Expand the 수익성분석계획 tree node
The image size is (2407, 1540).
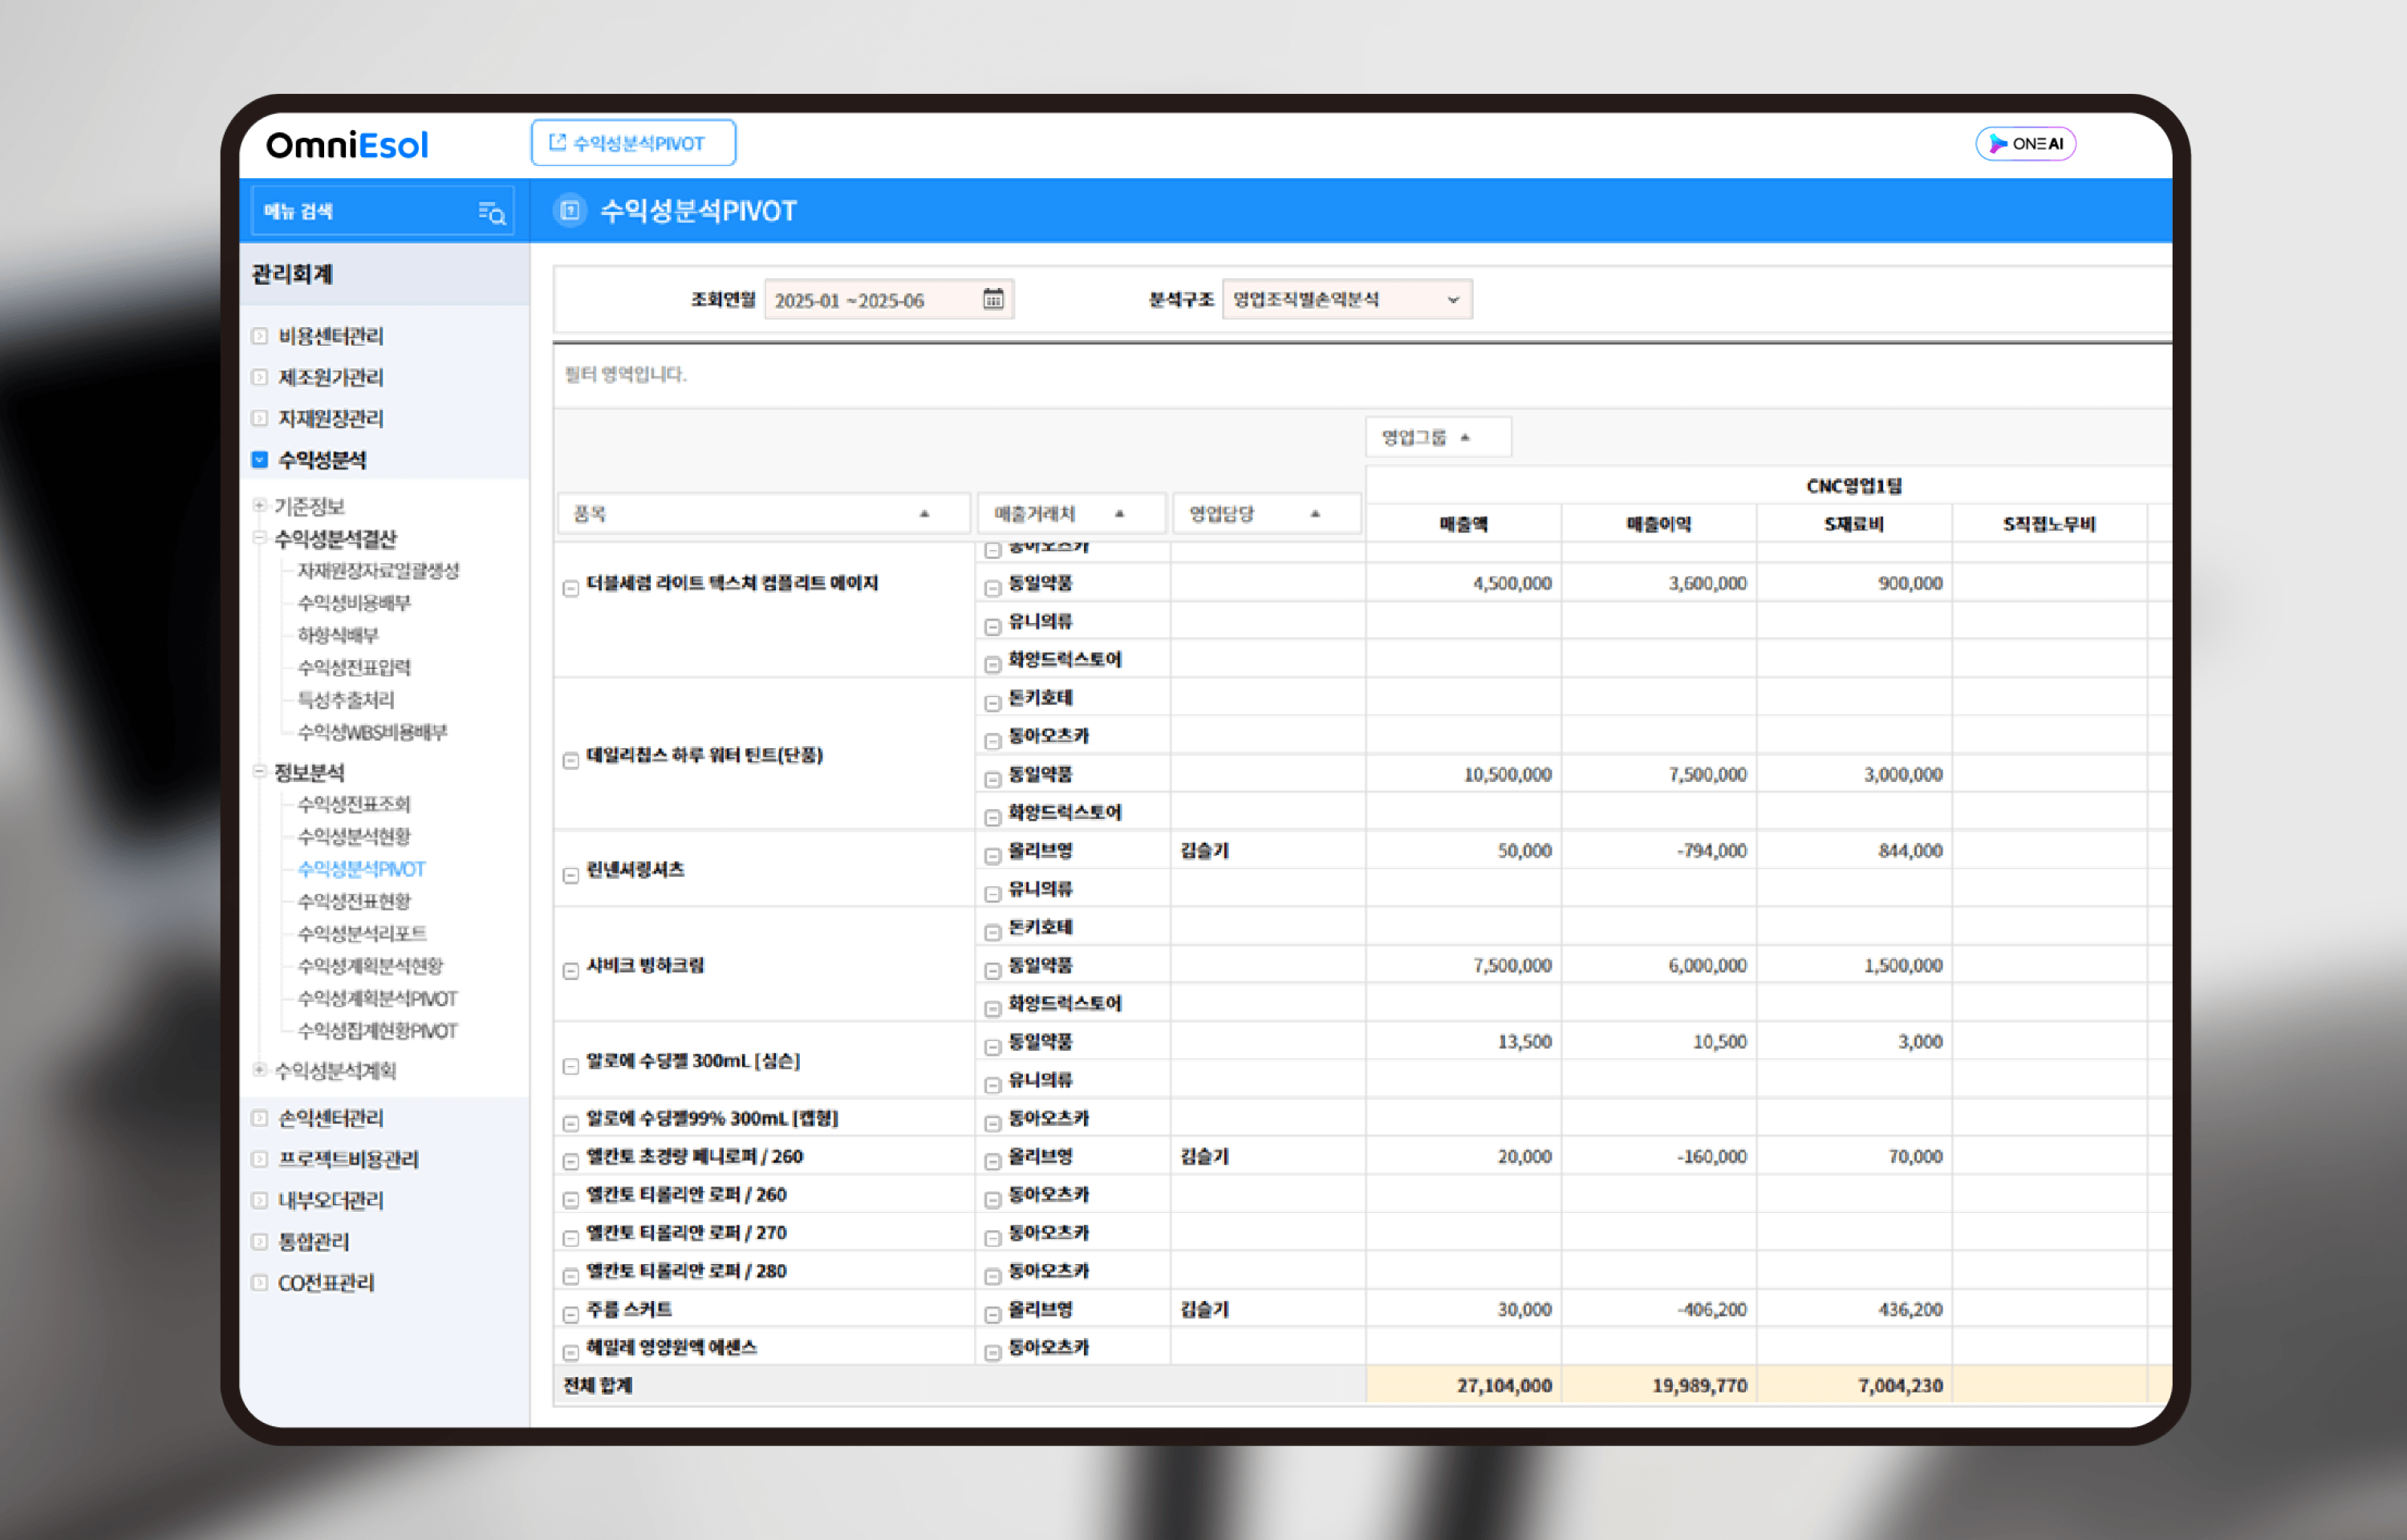point(260,1070)
